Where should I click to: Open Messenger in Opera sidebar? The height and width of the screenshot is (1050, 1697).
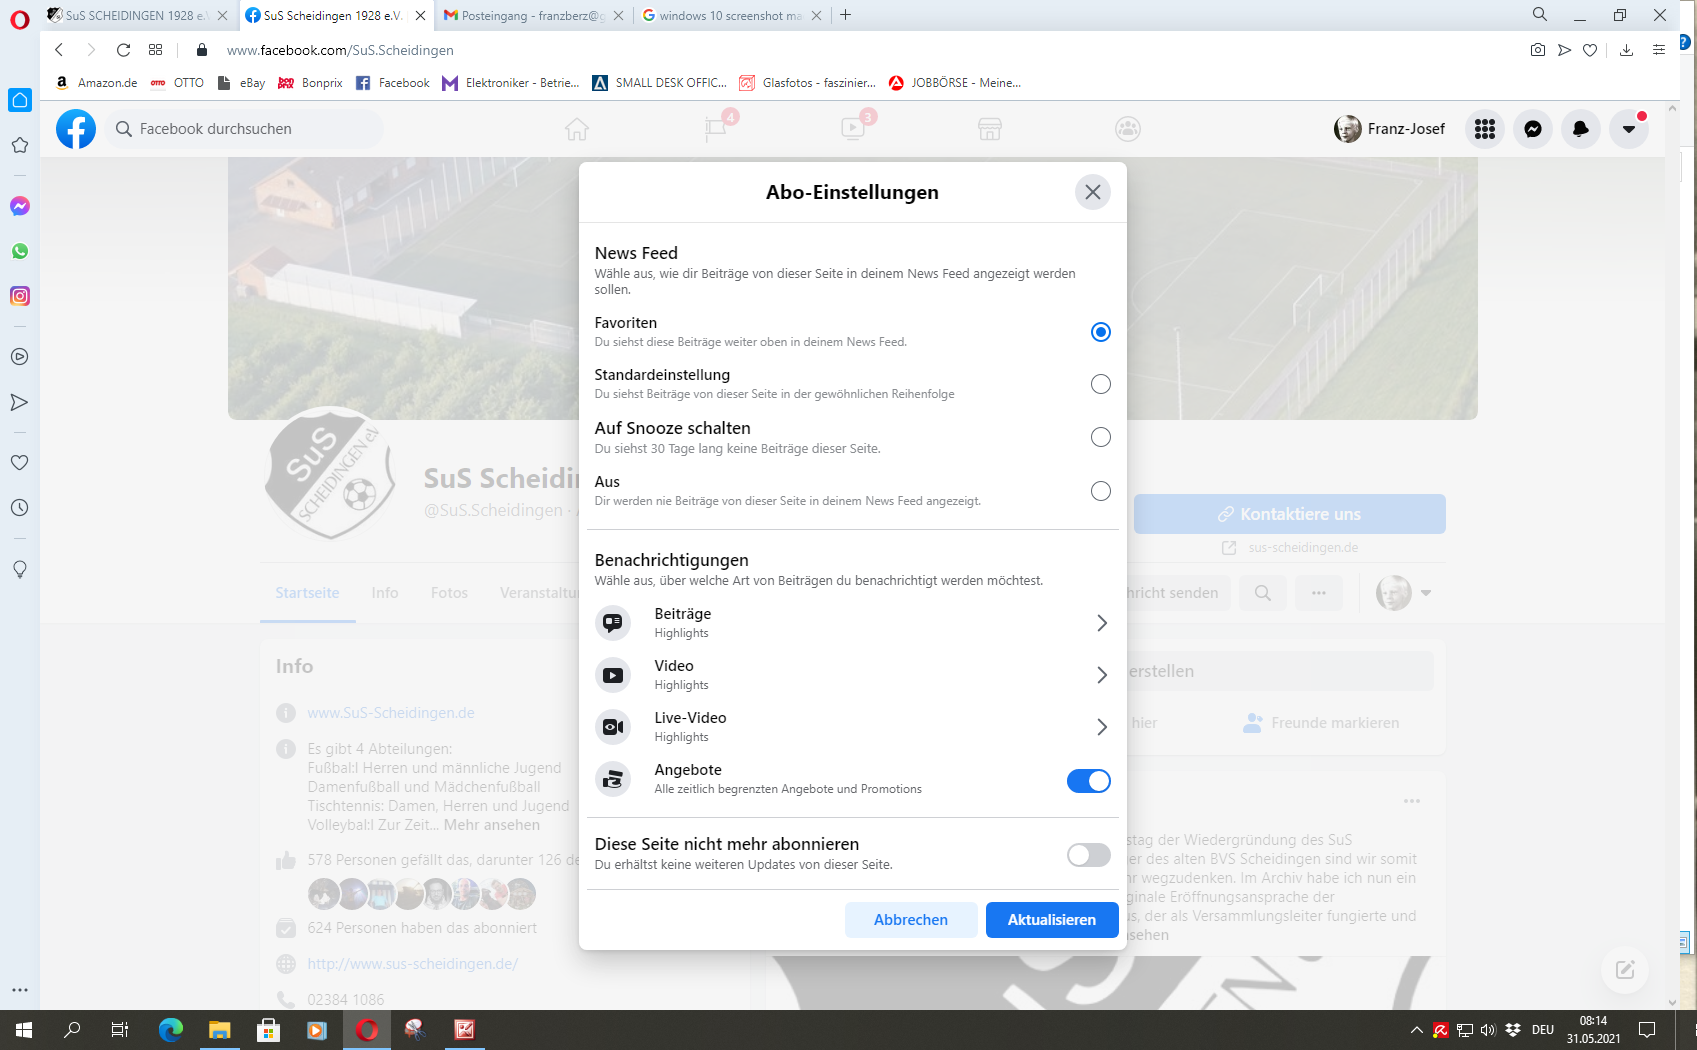pos(20,206)
